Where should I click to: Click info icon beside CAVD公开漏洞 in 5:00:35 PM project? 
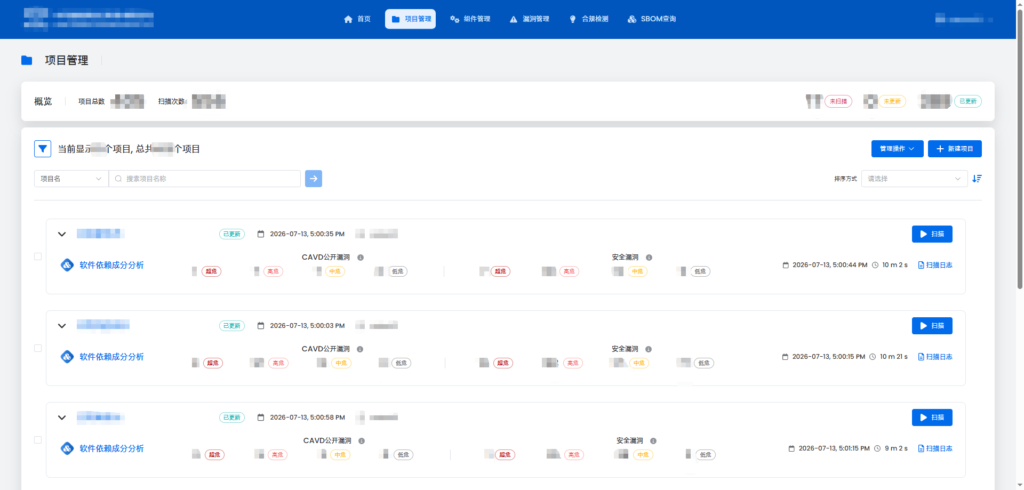pyautogui.click(x=360, y=257)
